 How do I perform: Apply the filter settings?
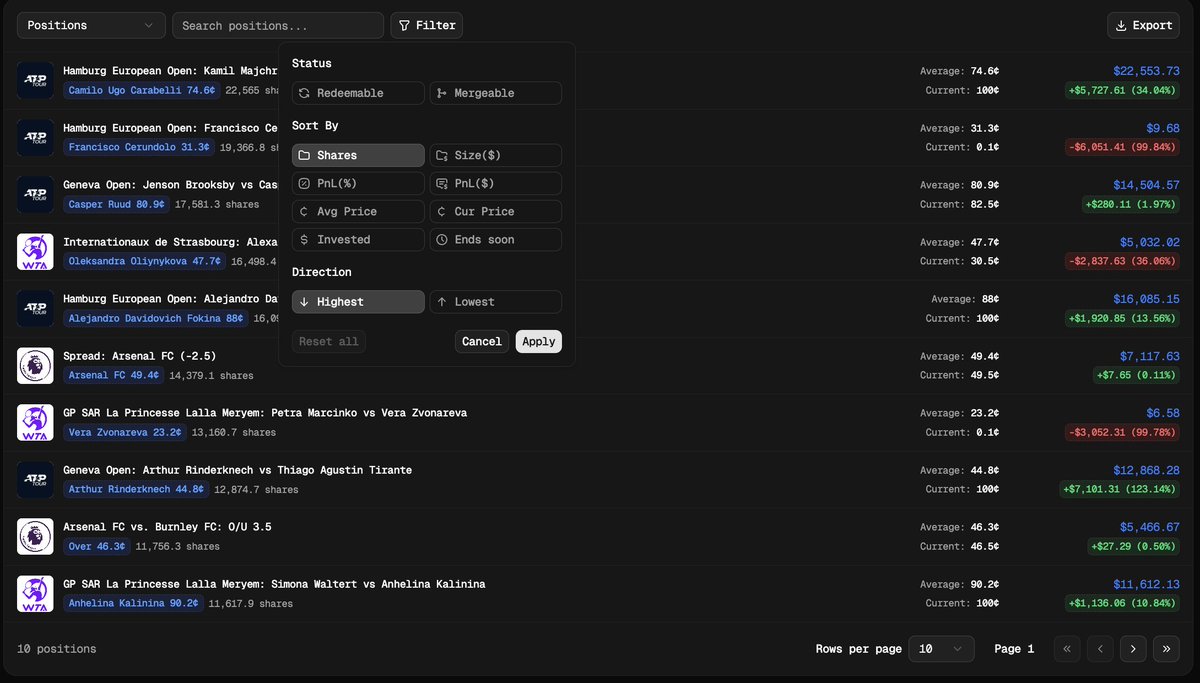539,341
